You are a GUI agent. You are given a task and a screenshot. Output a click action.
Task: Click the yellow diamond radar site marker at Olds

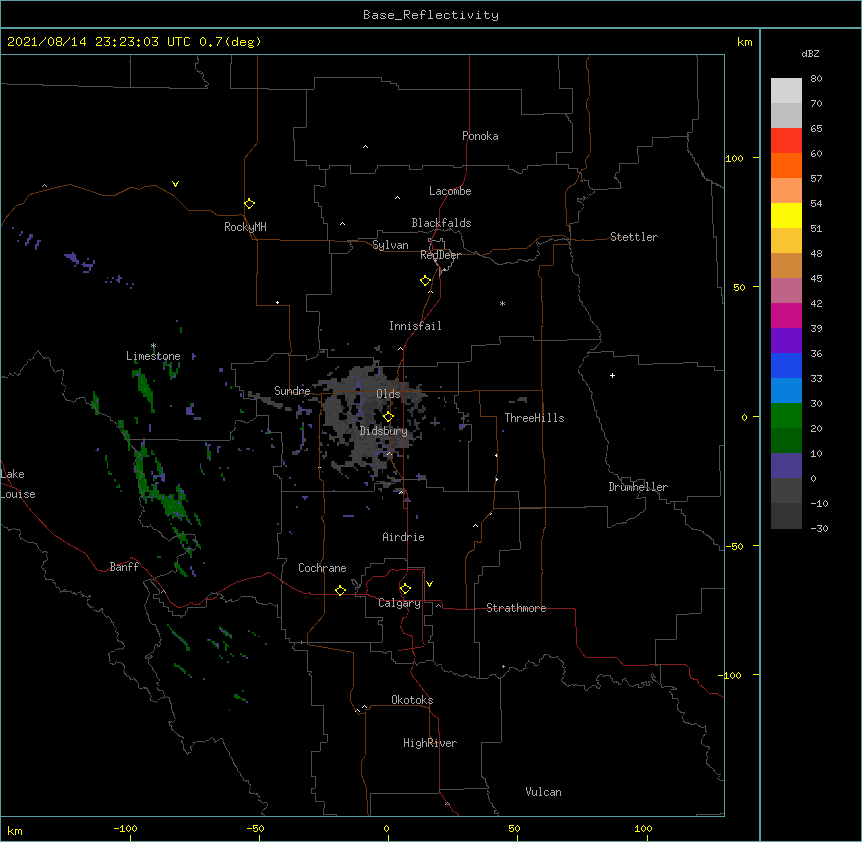pos(388,417)
